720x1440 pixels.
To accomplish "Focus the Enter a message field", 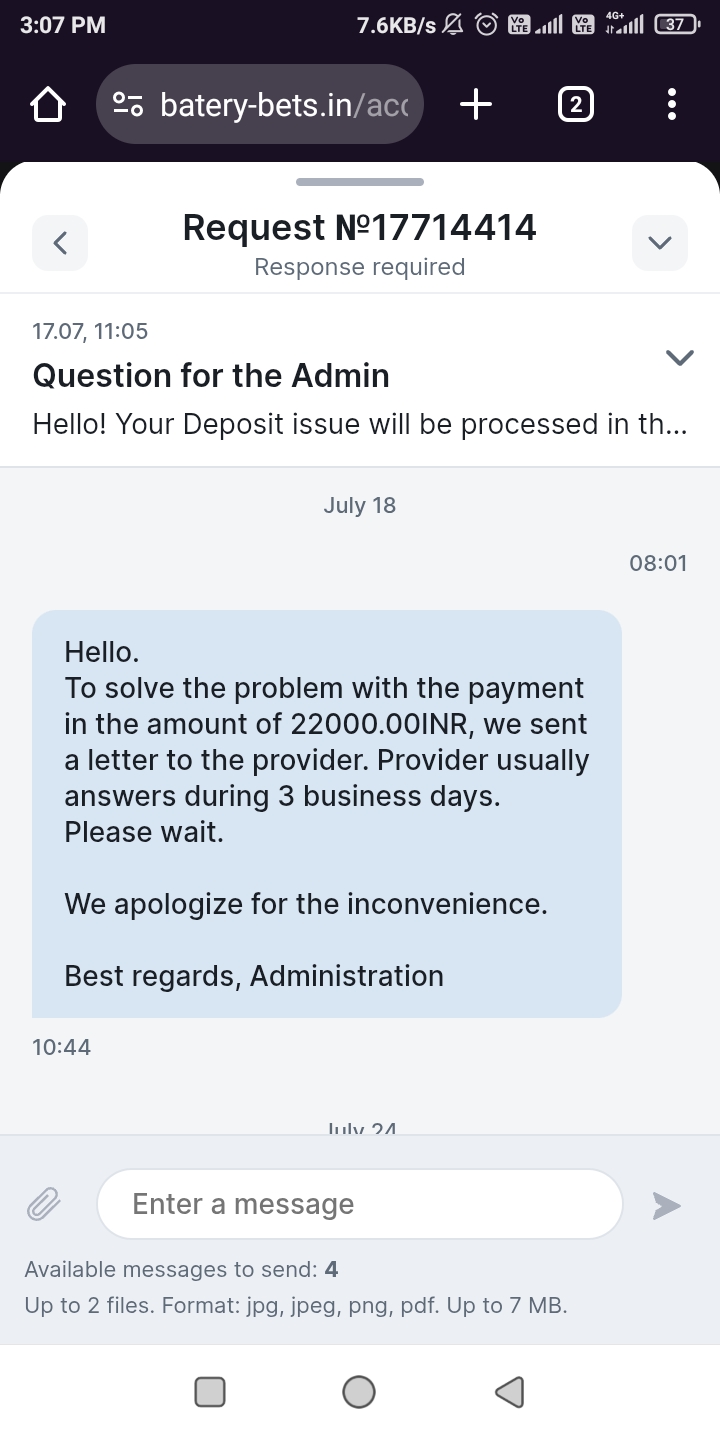I will point(360,1204).
